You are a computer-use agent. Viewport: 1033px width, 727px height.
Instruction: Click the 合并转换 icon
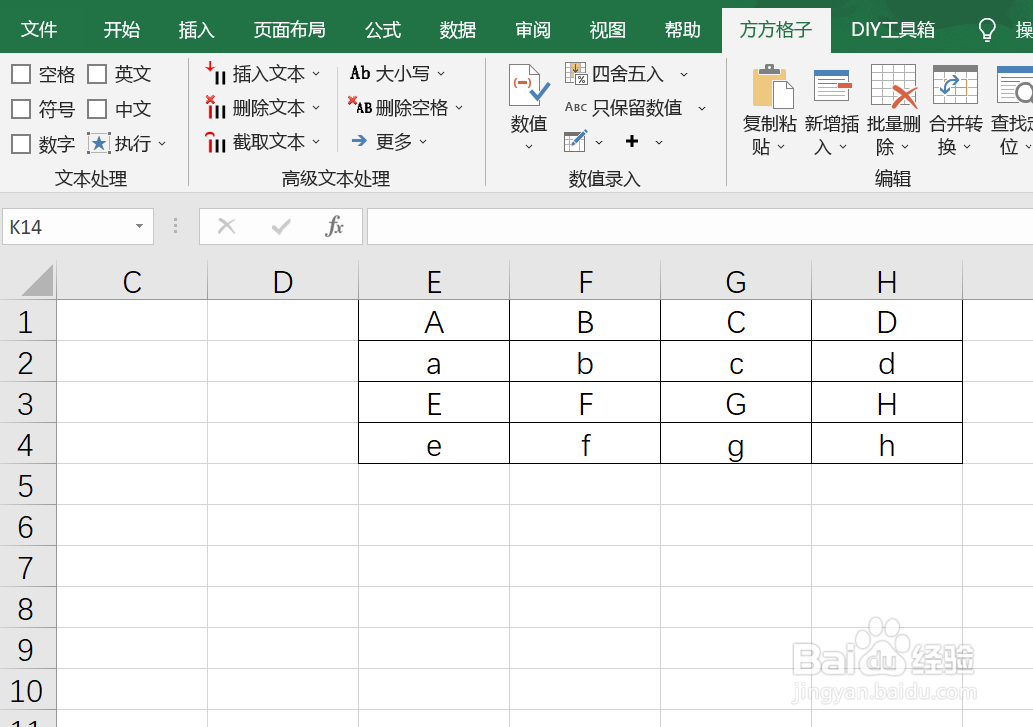click(955, 85)
